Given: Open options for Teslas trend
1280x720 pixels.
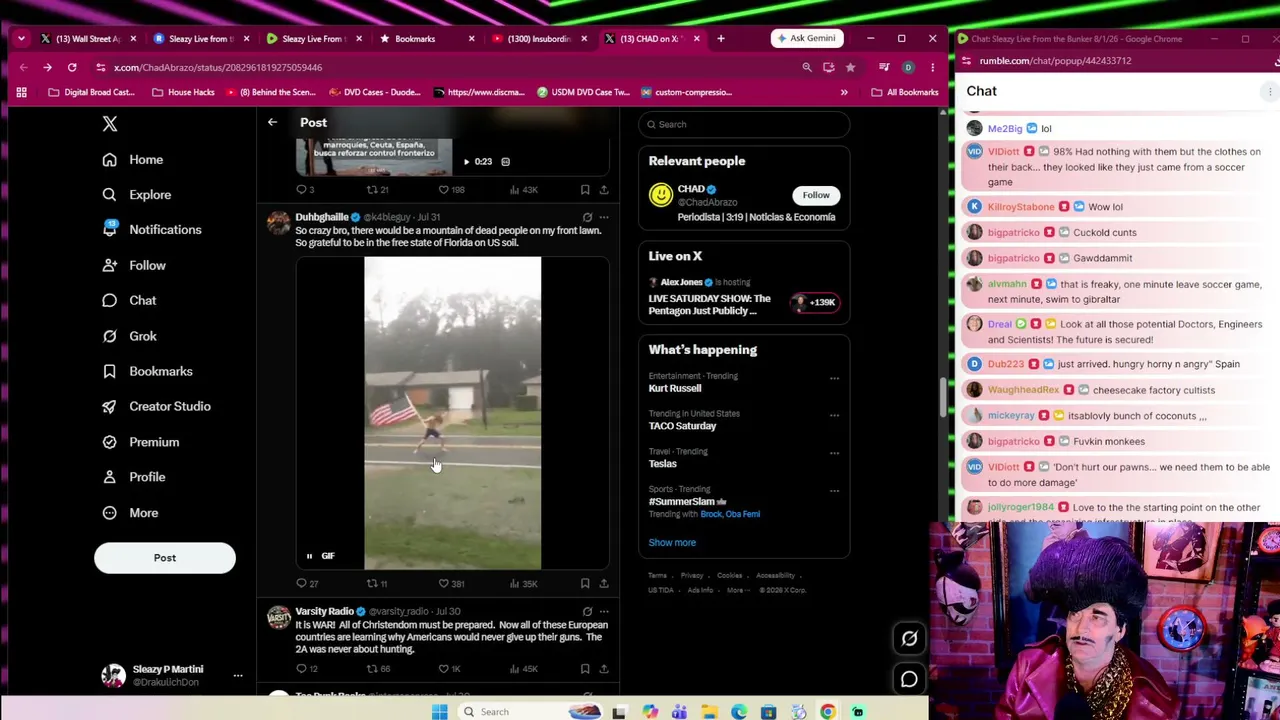Looking at the screenshot, I should (834, 453).
